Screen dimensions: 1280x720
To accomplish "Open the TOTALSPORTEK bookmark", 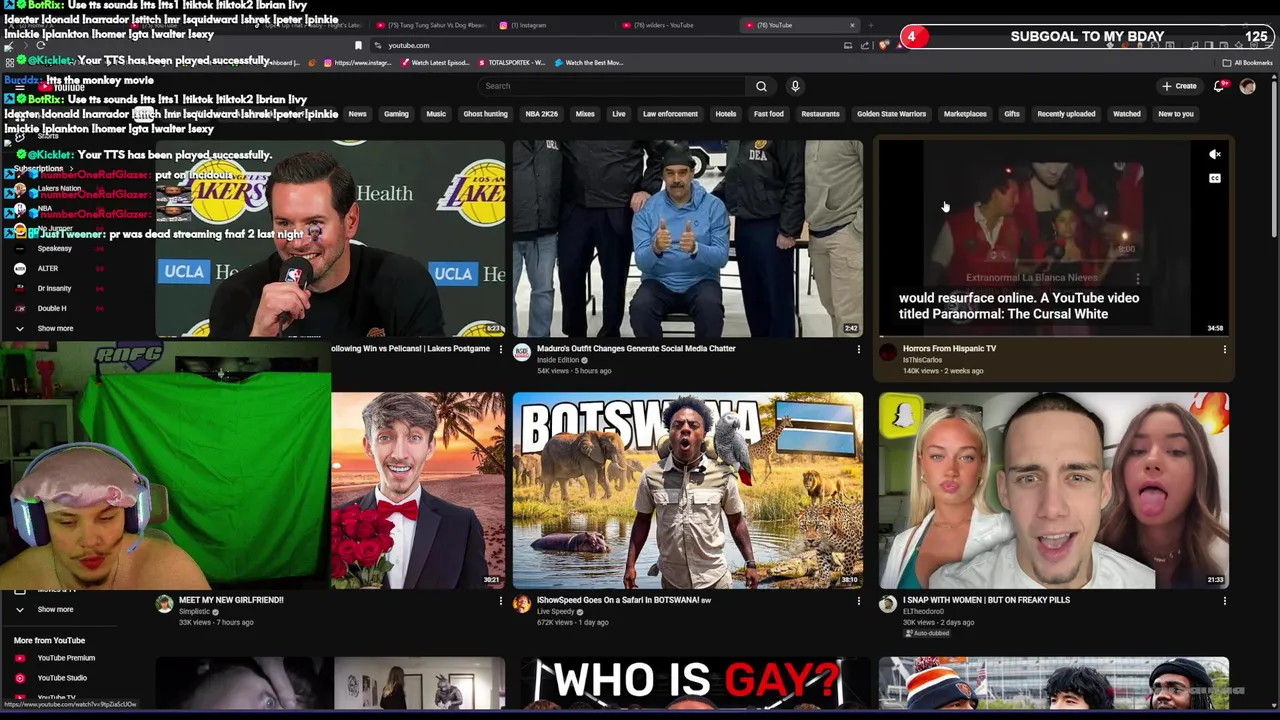I will point(512,63).
